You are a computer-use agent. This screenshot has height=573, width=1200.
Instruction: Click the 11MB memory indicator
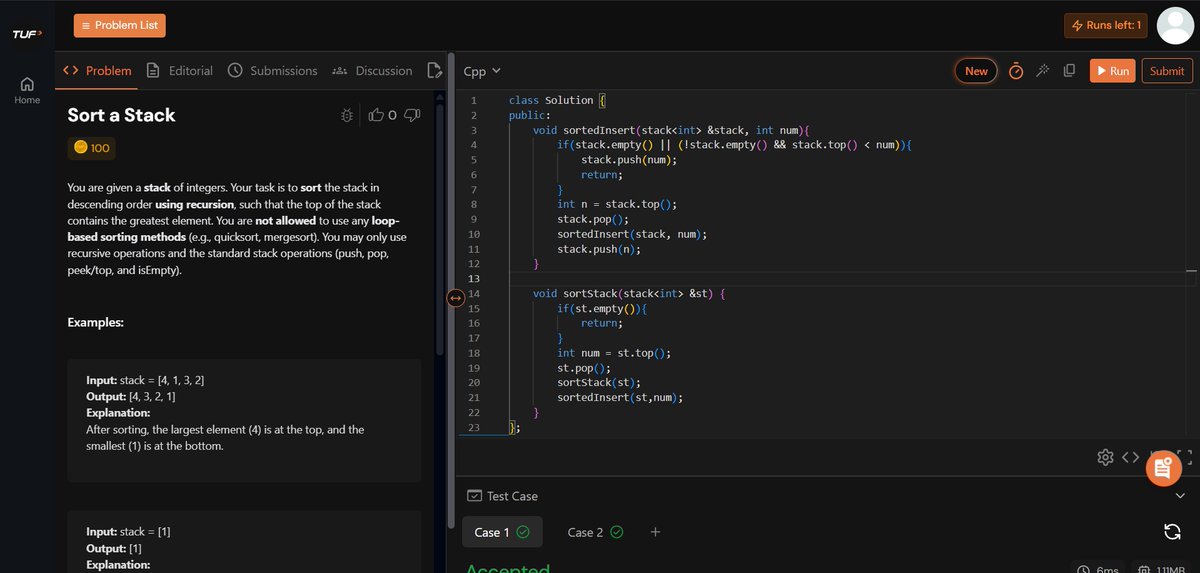point(1159,569)
